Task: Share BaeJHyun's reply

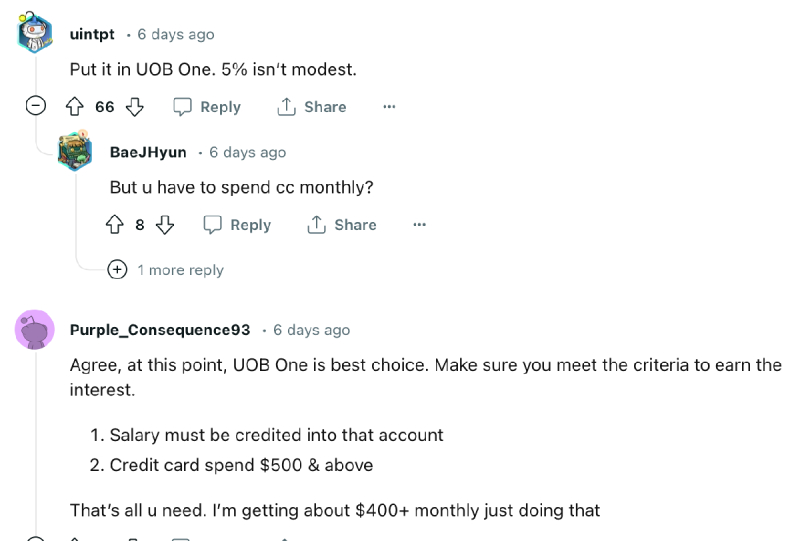Action: click(x=341, y=225)
